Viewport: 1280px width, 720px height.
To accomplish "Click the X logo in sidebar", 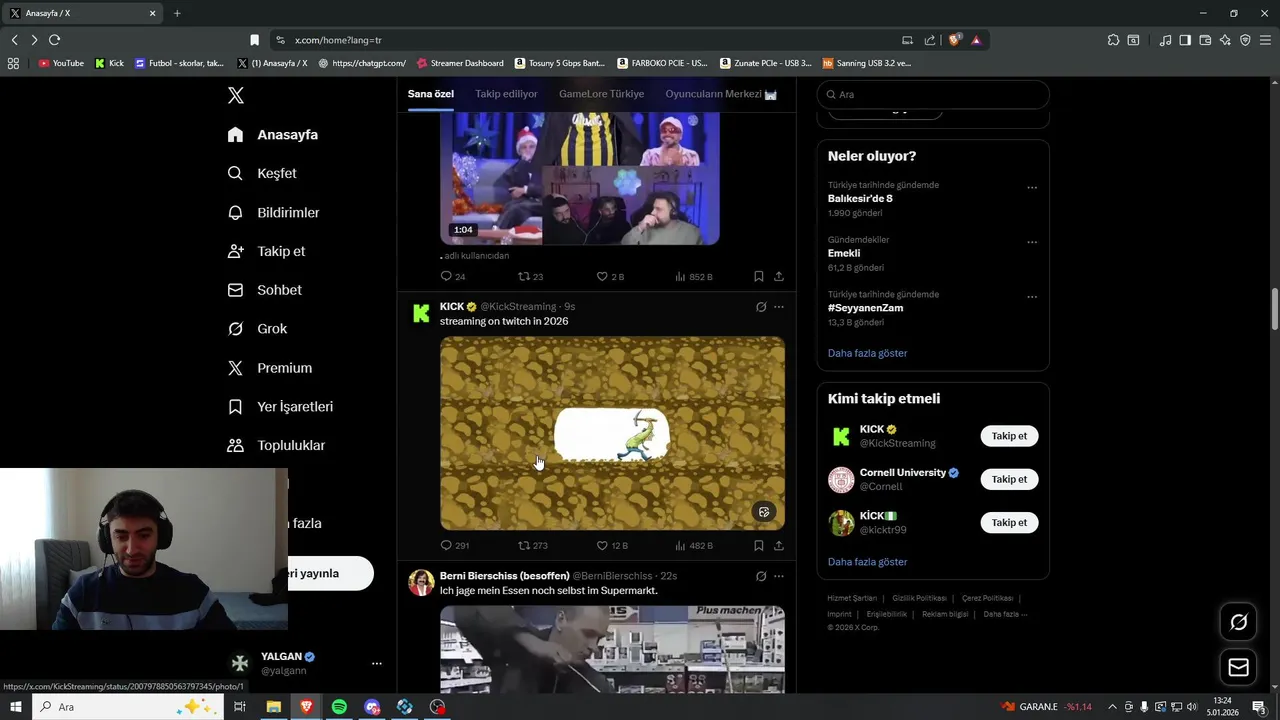I will (x=235, y=95).
